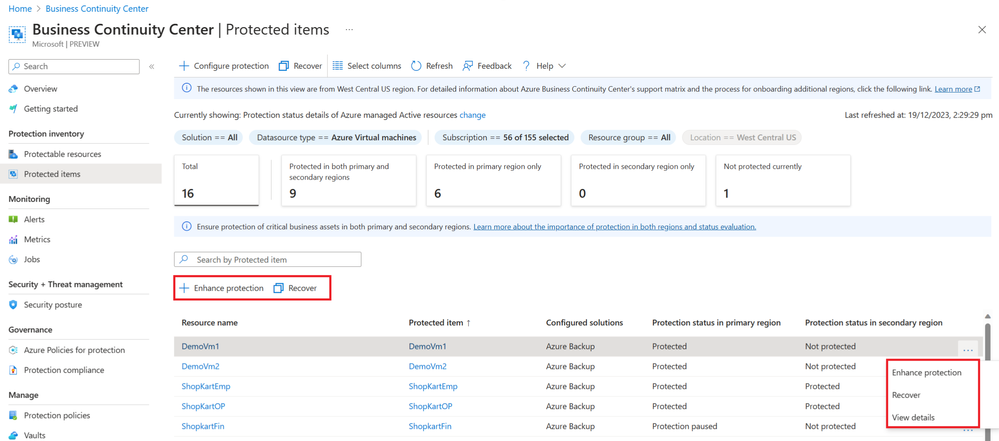Select Protected in secondary region only card
The width and height of the screenshot is (999, 441).
pyautogui.click(x=638, y=180)
